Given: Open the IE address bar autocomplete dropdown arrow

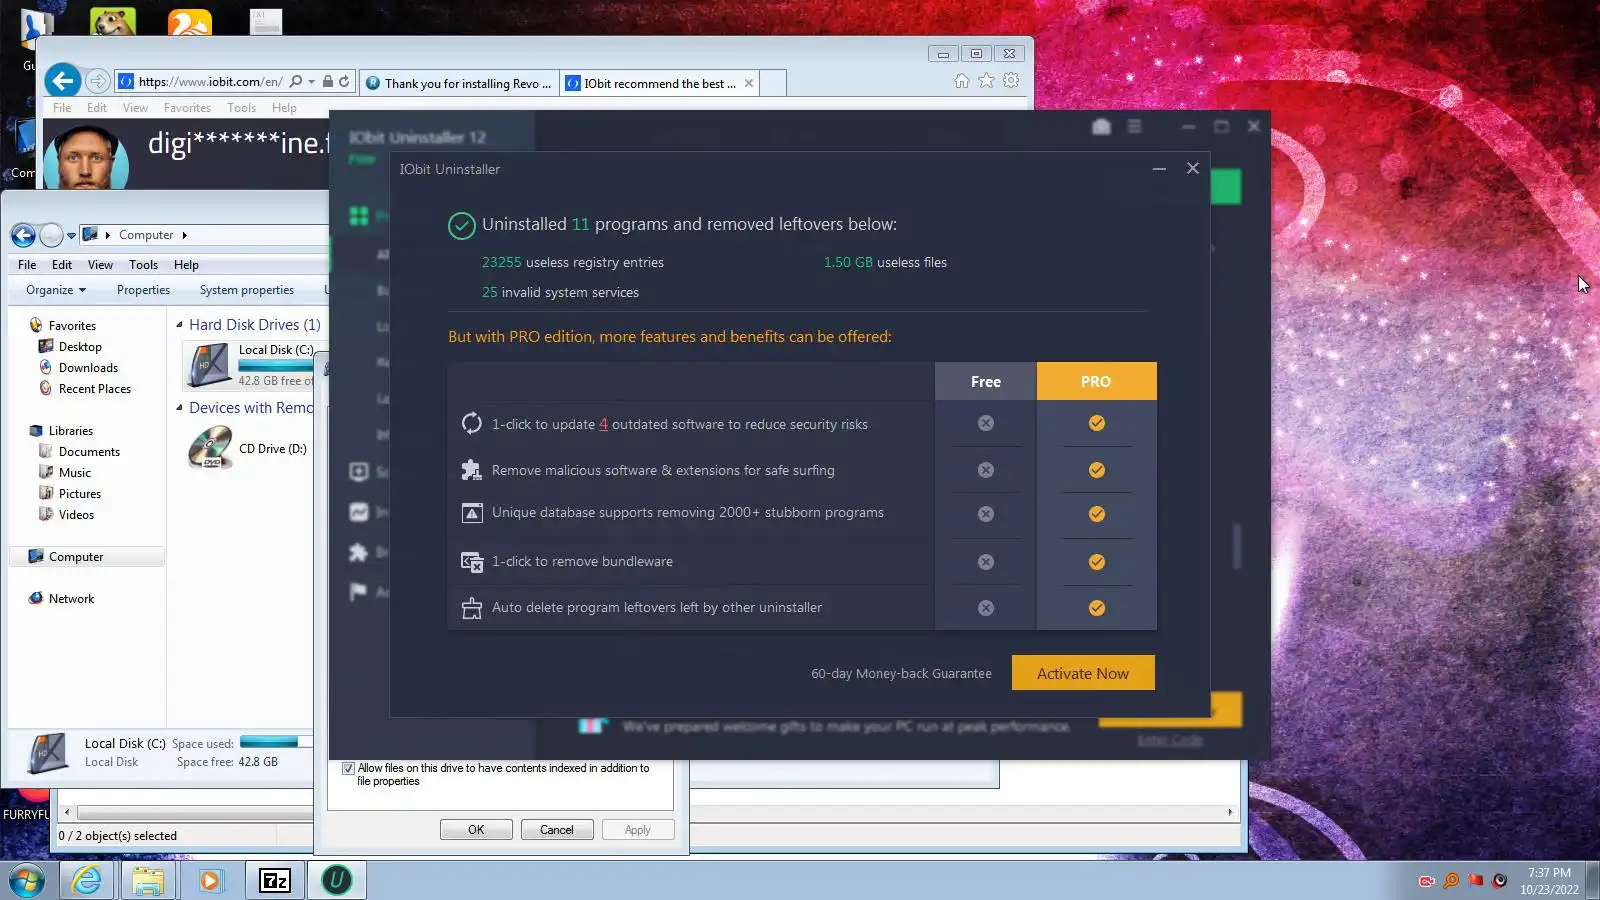Looking at the screenshot, I should point(312,82).
